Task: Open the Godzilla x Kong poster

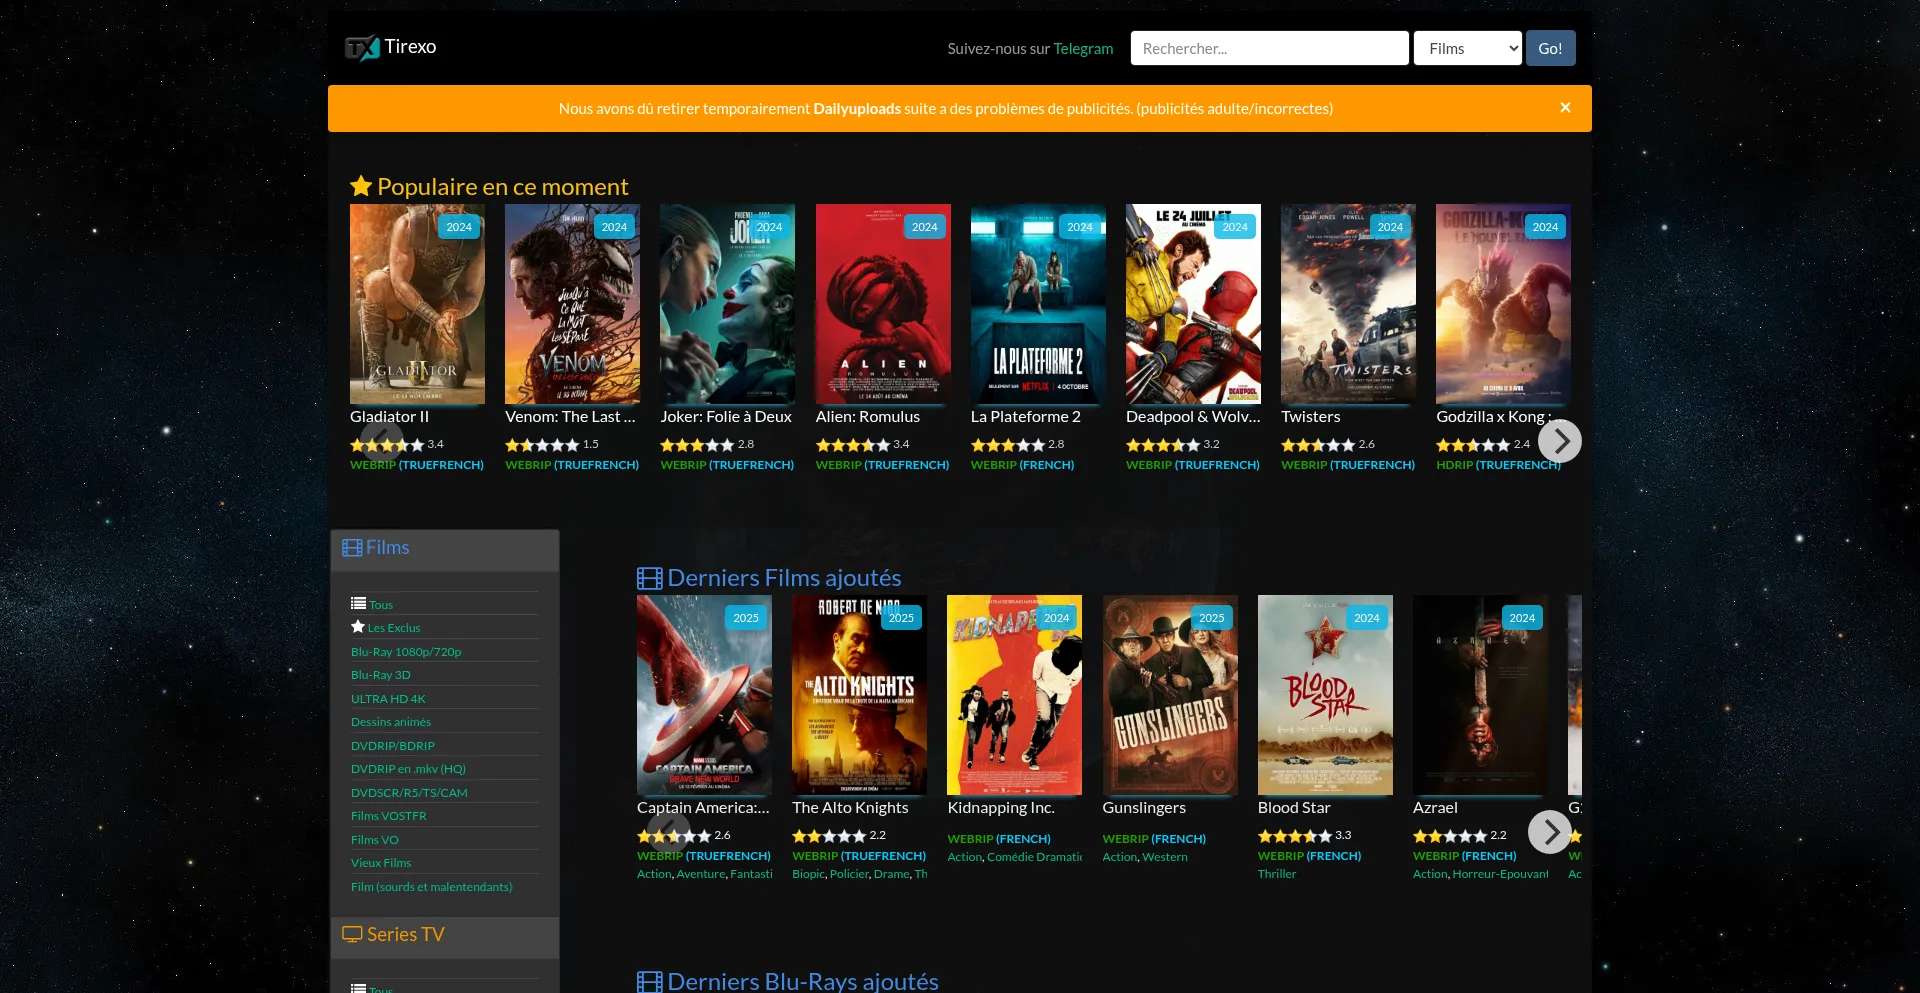Action: click(1503, 304)
